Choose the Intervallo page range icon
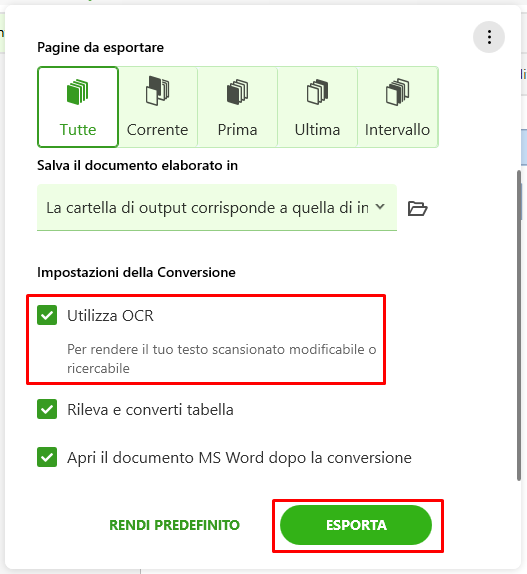527x574 pixels. tap(397, 92)
